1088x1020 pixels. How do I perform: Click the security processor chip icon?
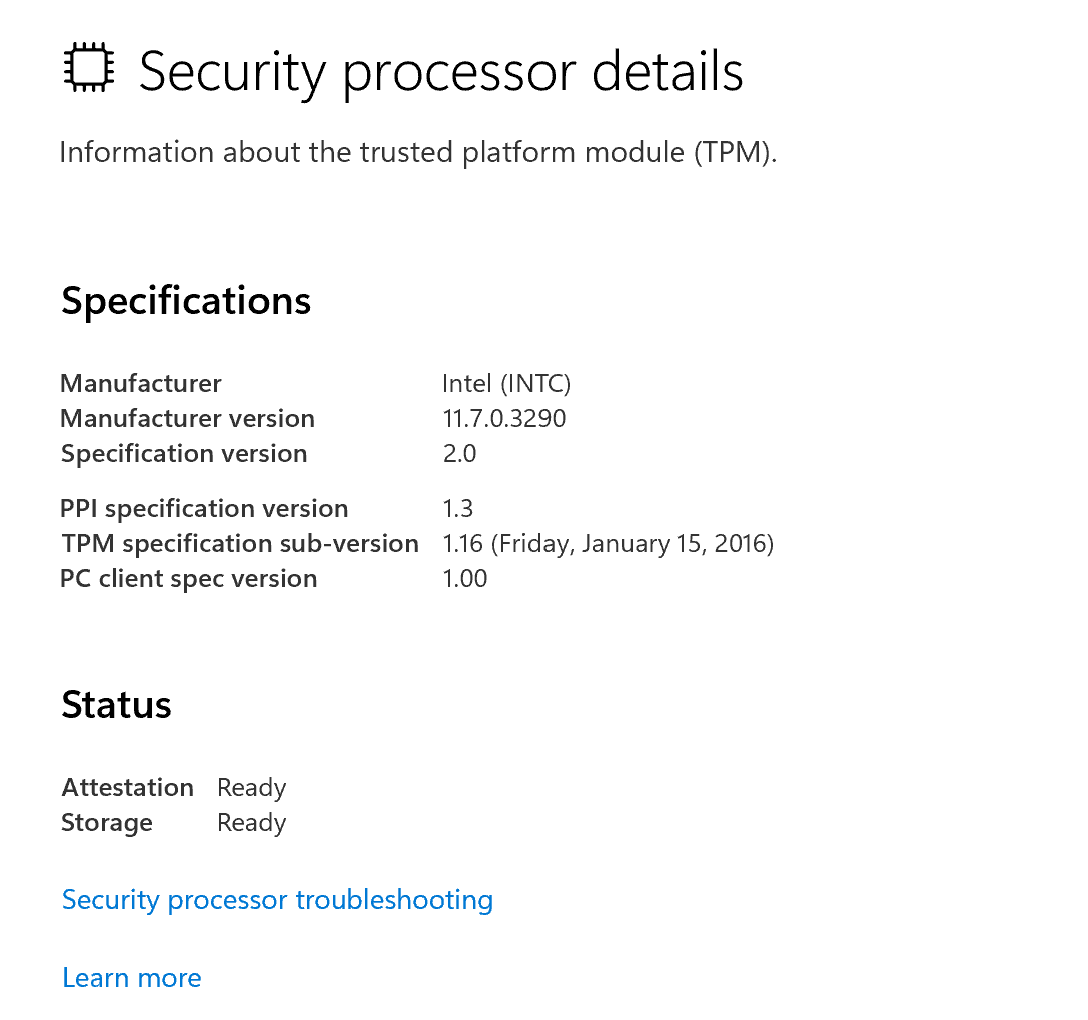pos(89,67)
